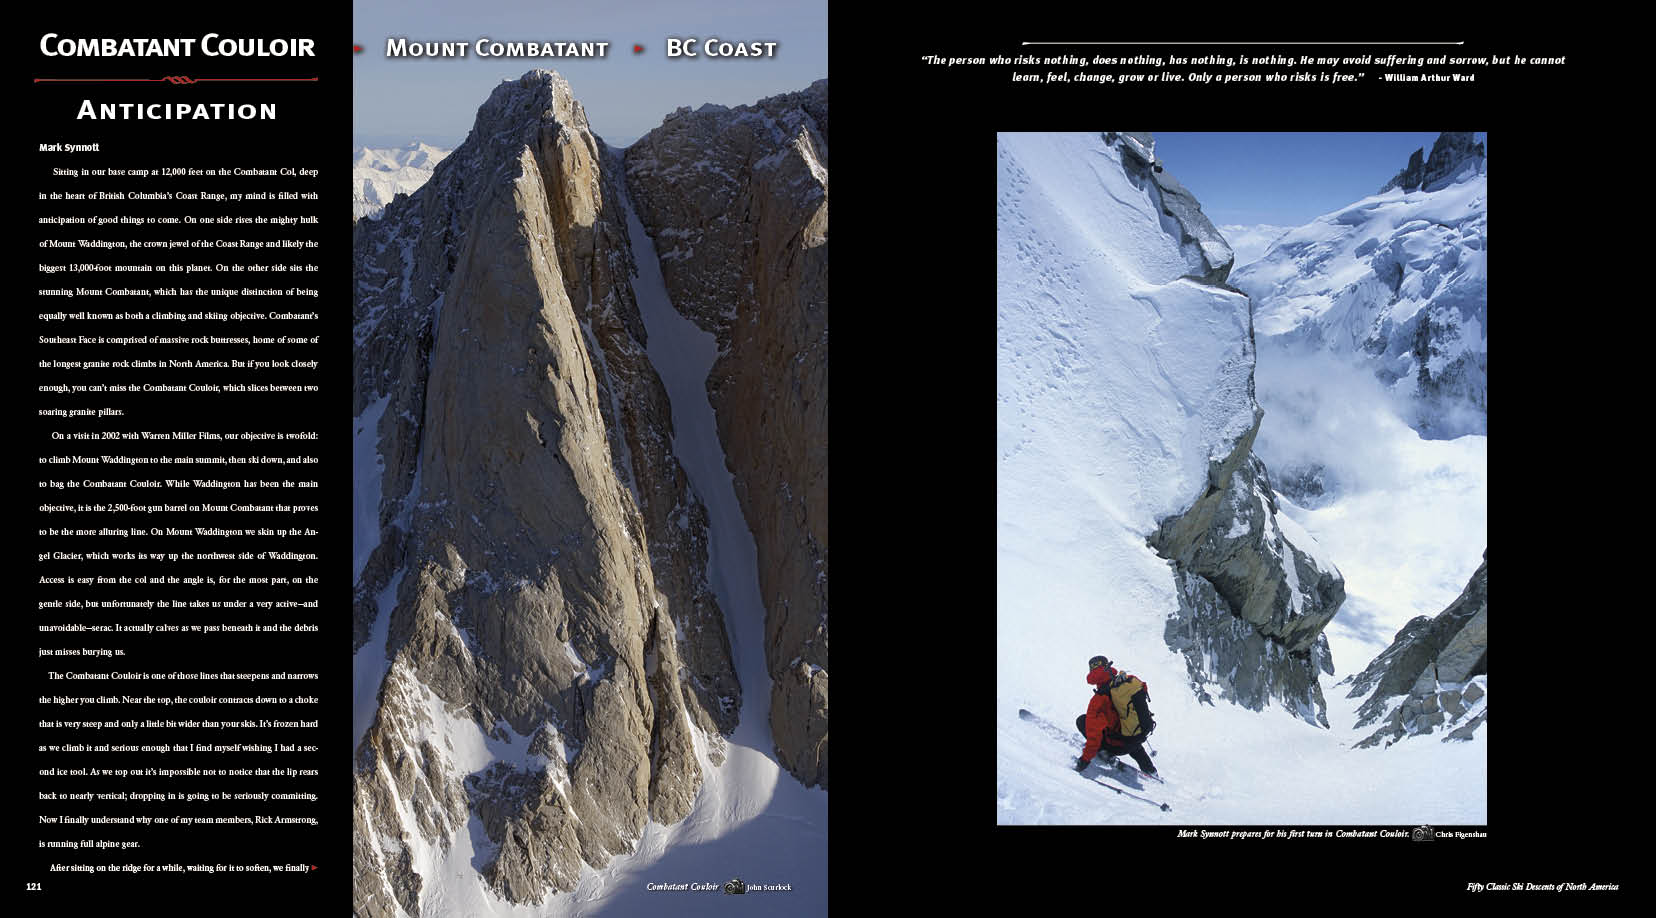Click the William Arthur Ward attribution
The image size is (1656, 918).
(x=1424, y=78)
